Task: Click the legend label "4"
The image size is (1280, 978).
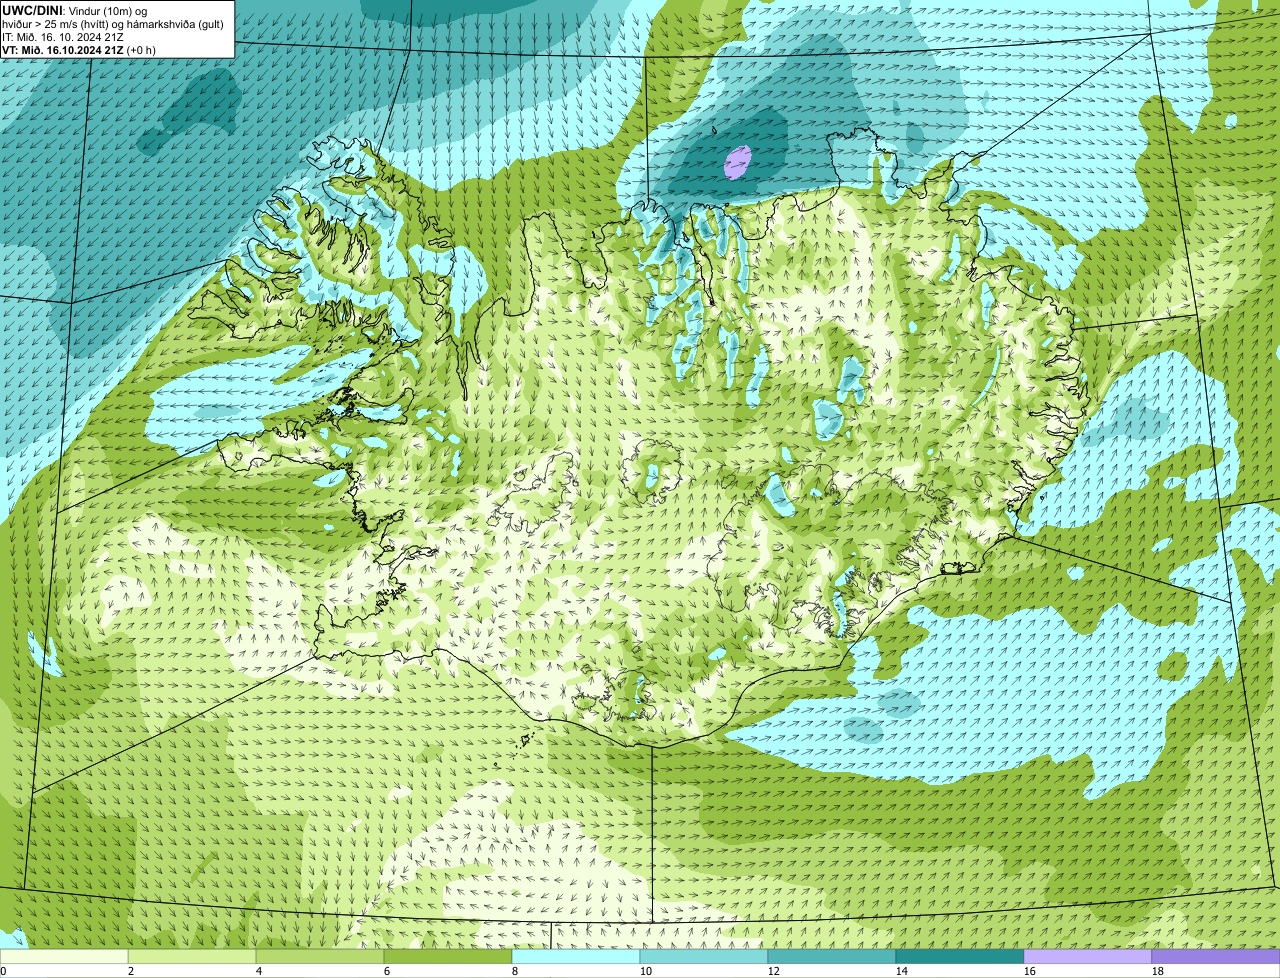Action: point(259,971)
